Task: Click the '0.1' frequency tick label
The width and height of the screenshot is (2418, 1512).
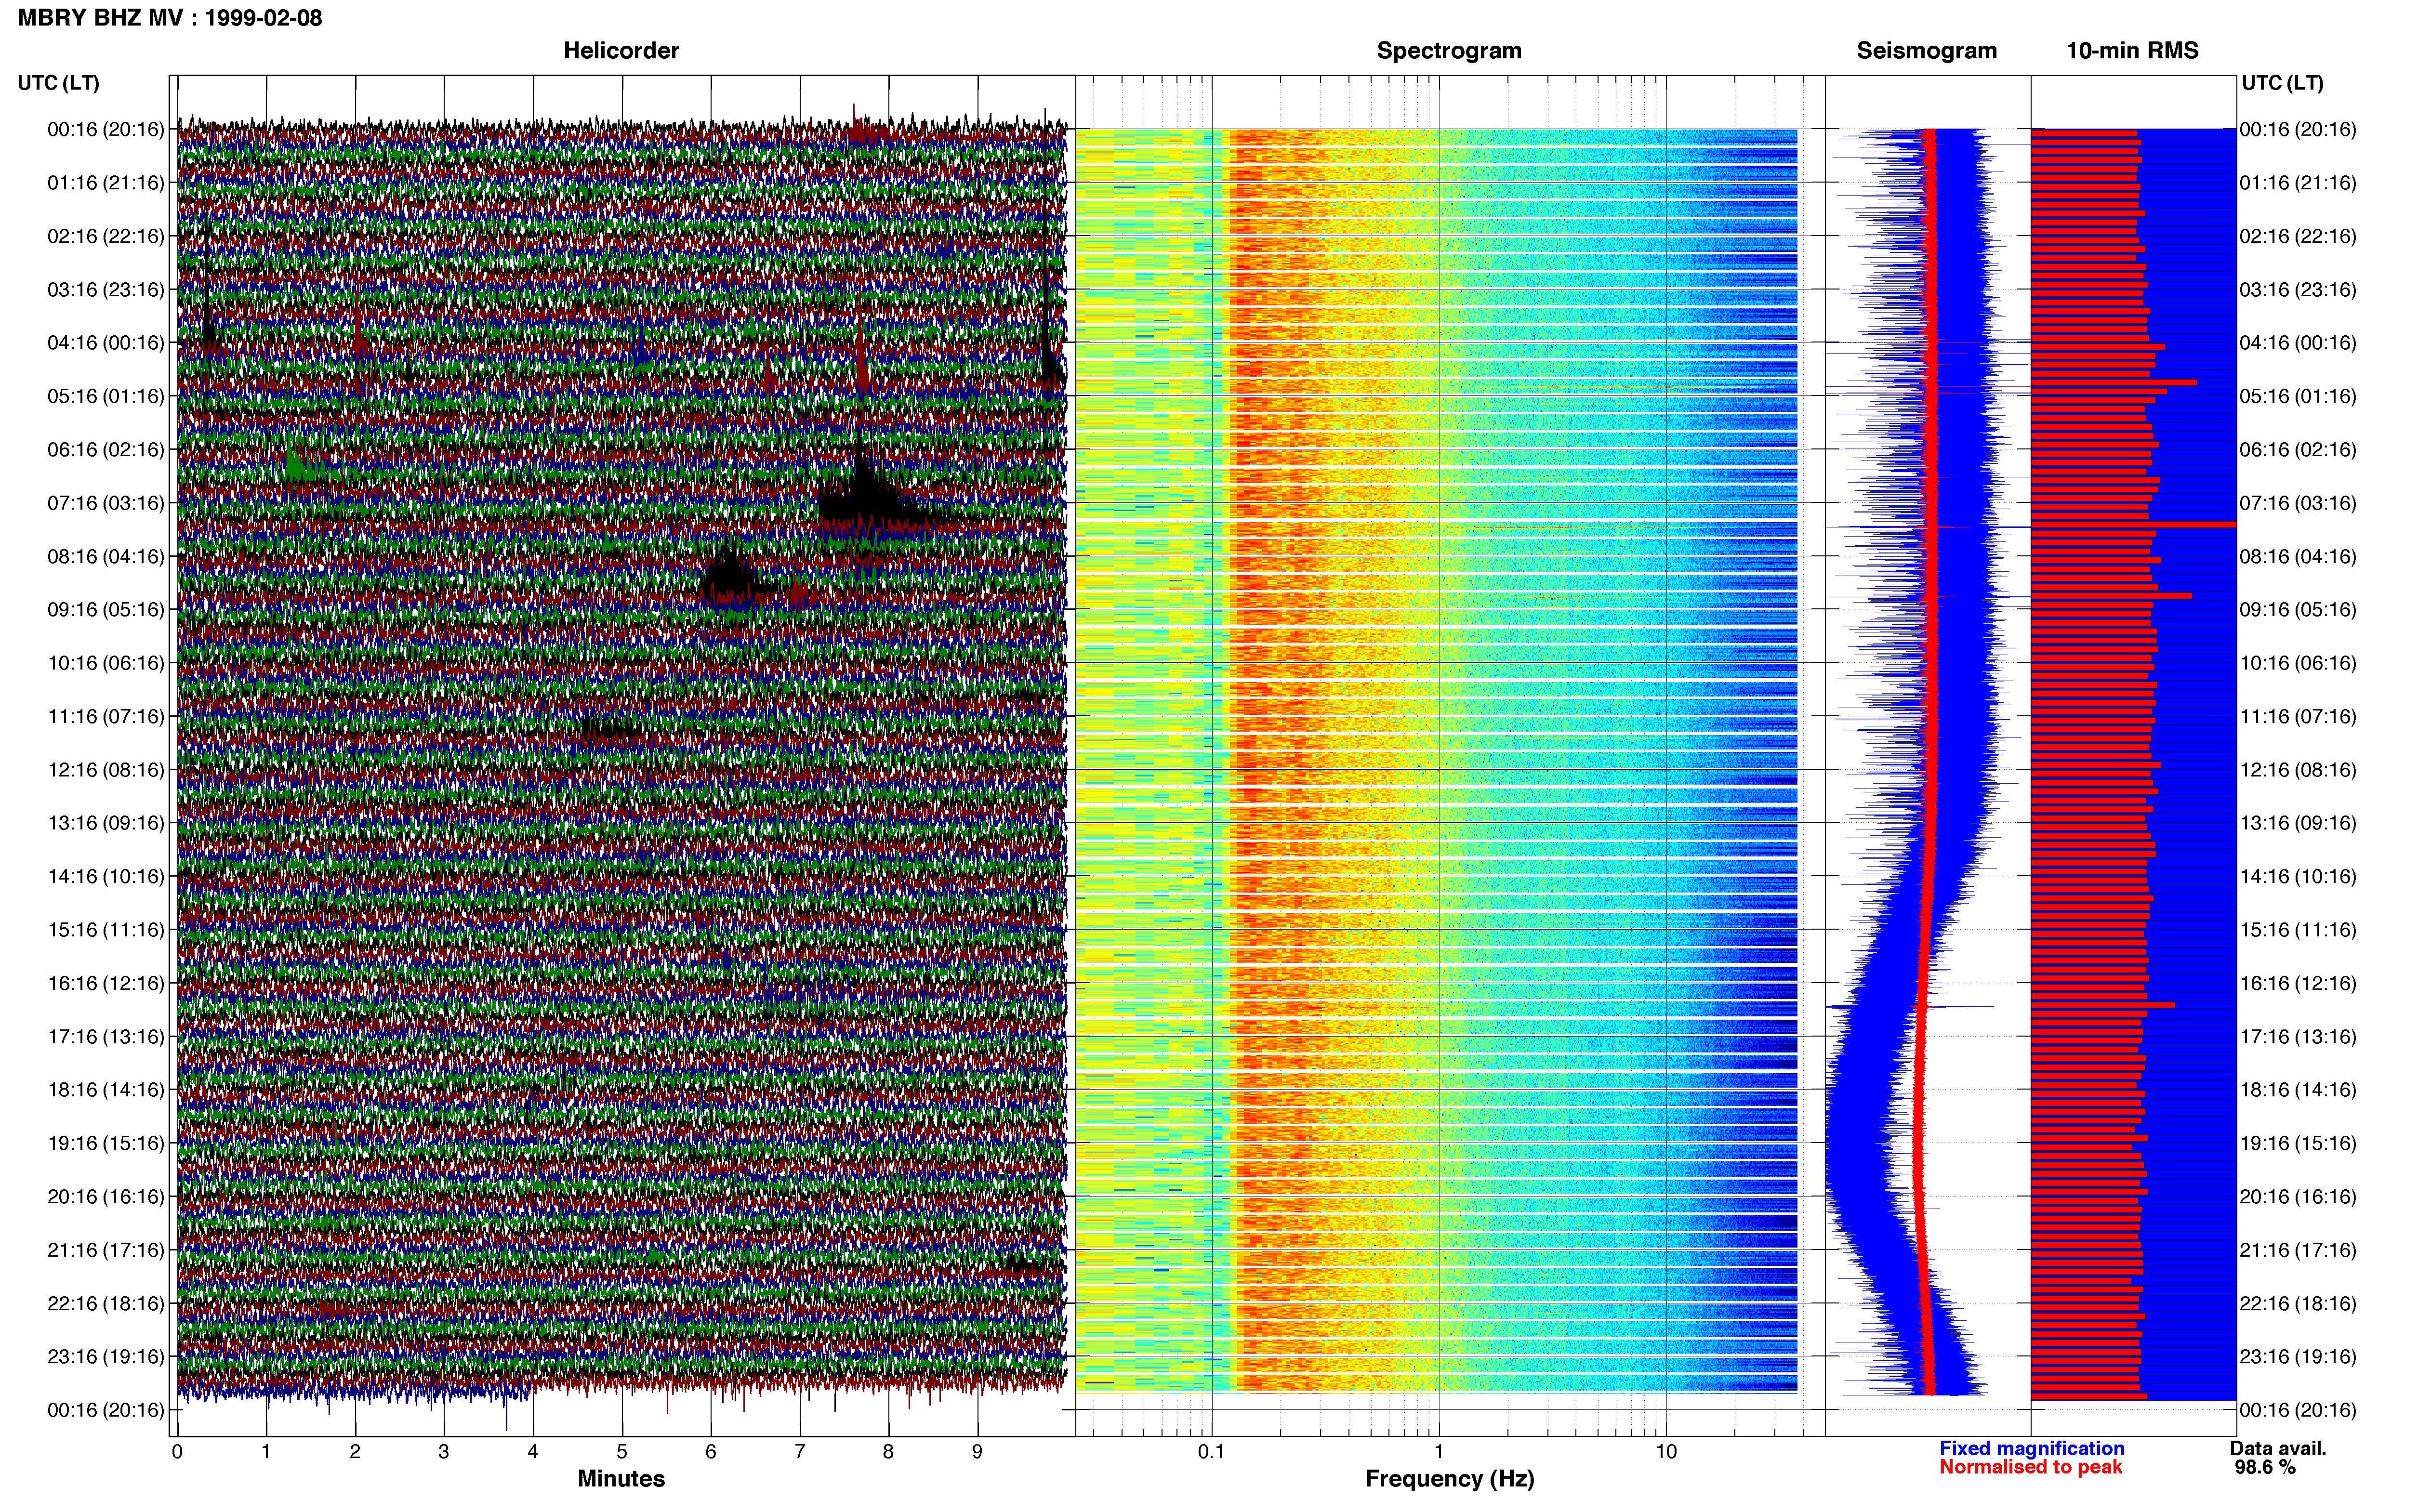Action: tap(1211, 1452)
